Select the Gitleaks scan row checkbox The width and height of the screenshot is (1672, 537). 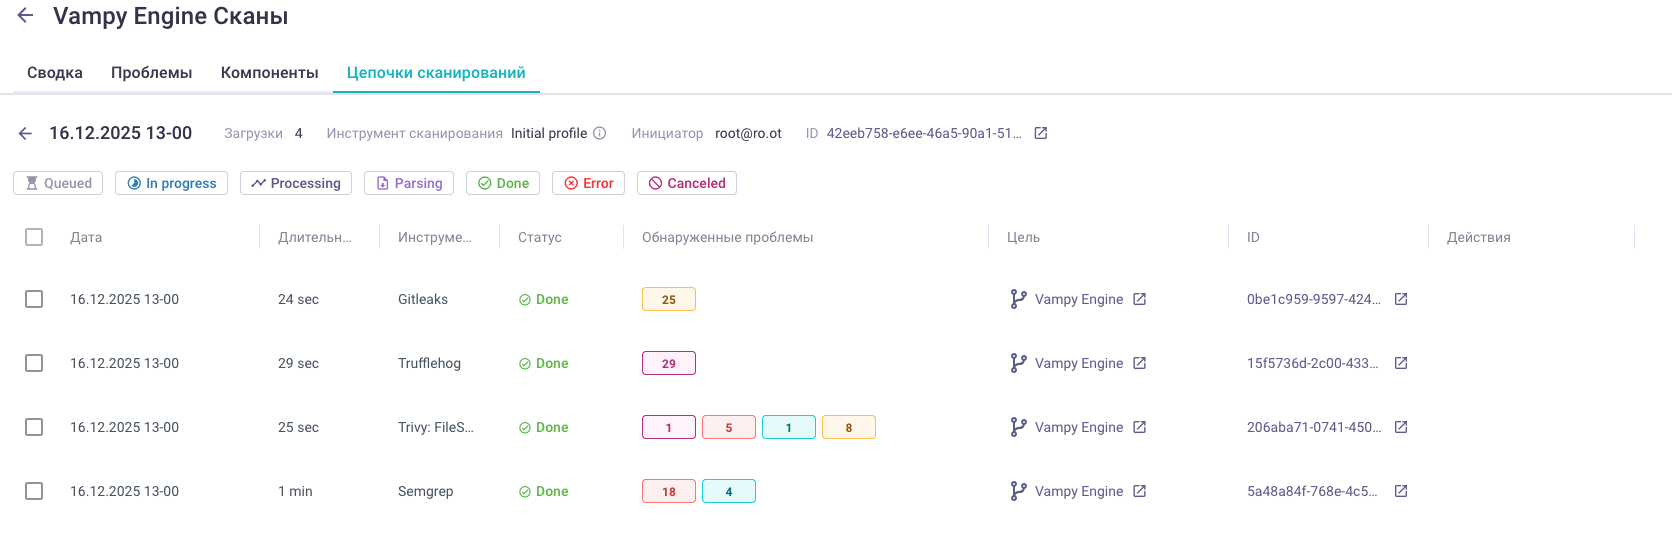click(34, 299)
